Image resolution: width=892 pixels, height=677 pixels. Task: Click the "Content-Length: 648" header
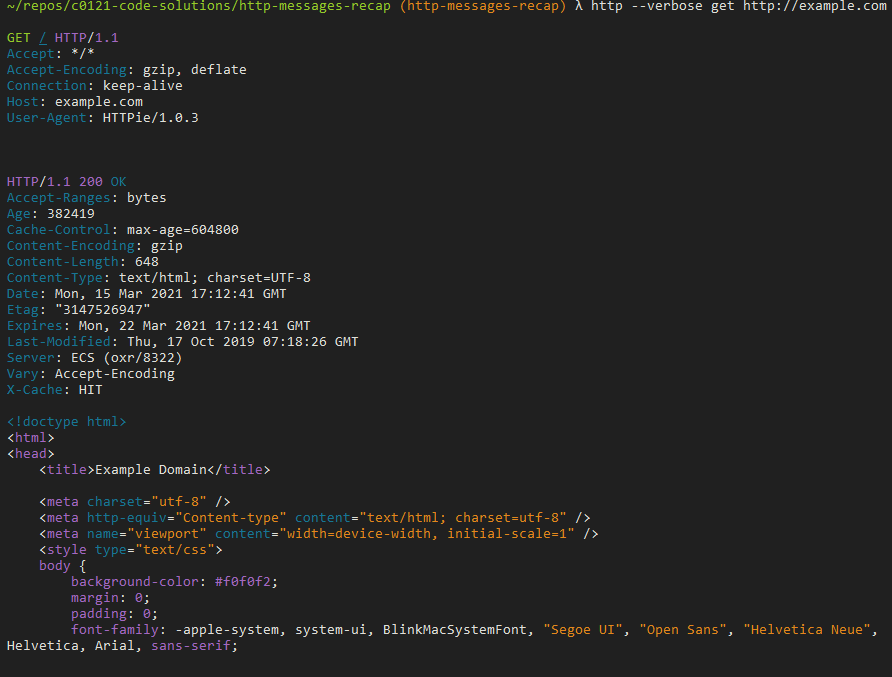tap(82, 262)
